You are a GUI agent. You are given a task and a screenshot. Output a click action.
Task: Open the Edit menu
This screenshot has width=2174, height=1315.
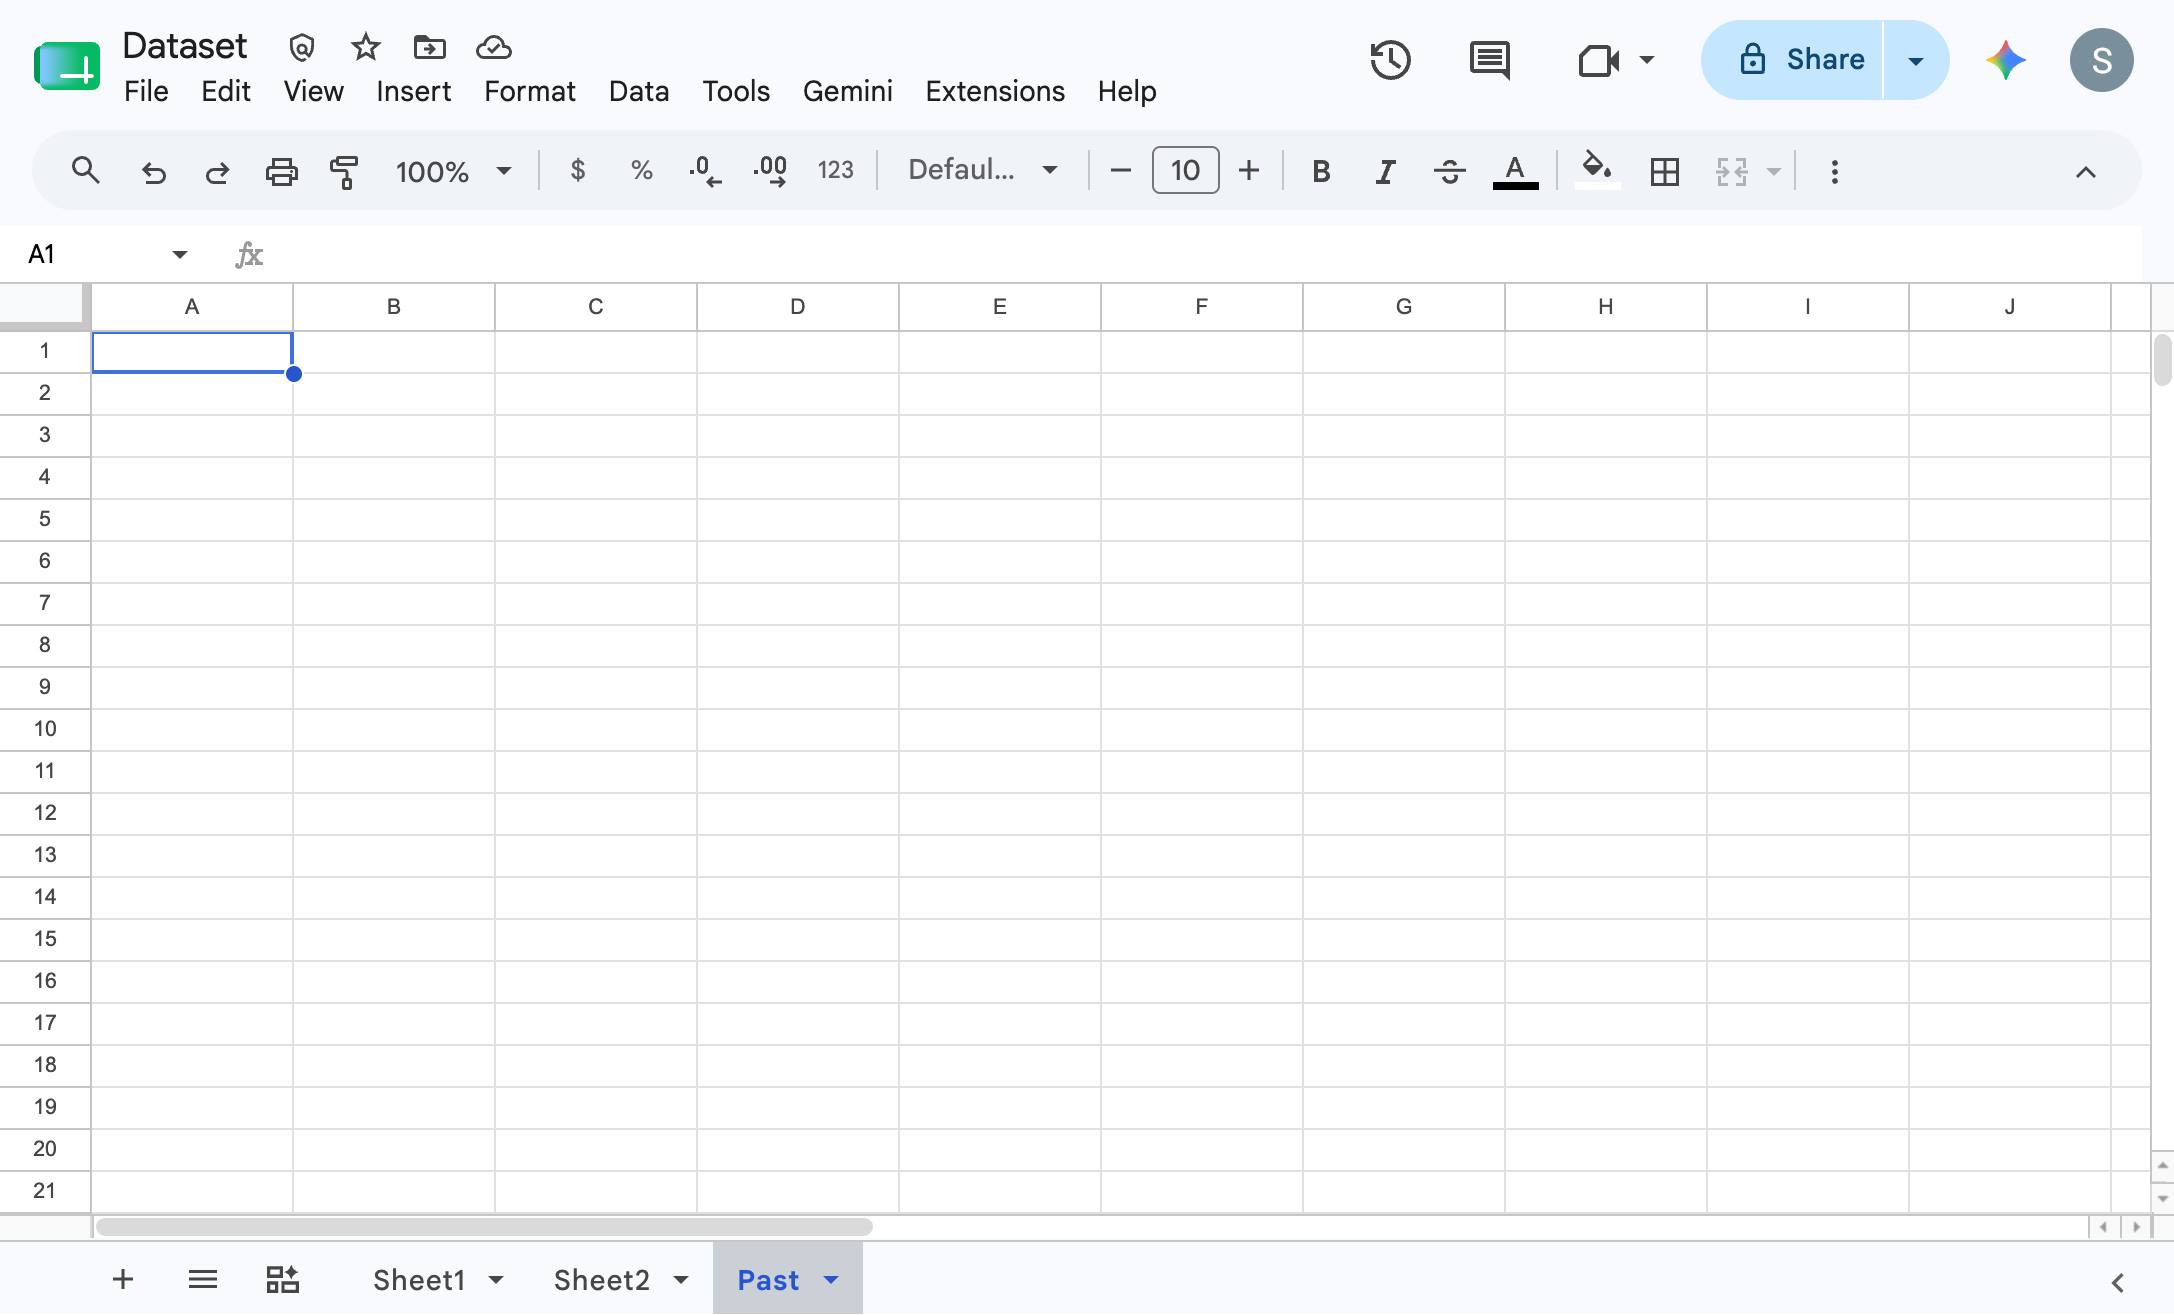(x=226, y=91)
